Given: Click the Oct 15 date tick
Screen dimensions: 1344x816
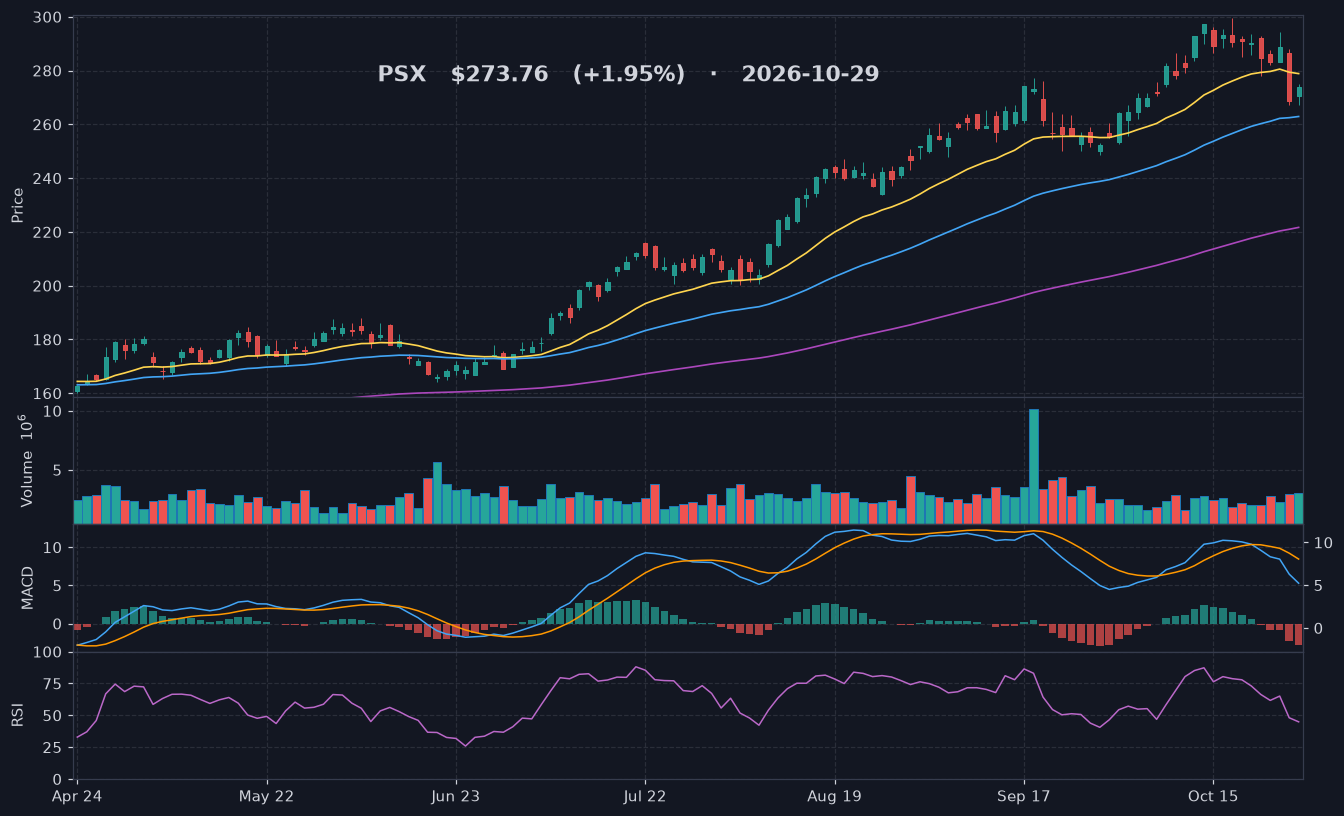Looking at the screenshot, I should 1213,796.
